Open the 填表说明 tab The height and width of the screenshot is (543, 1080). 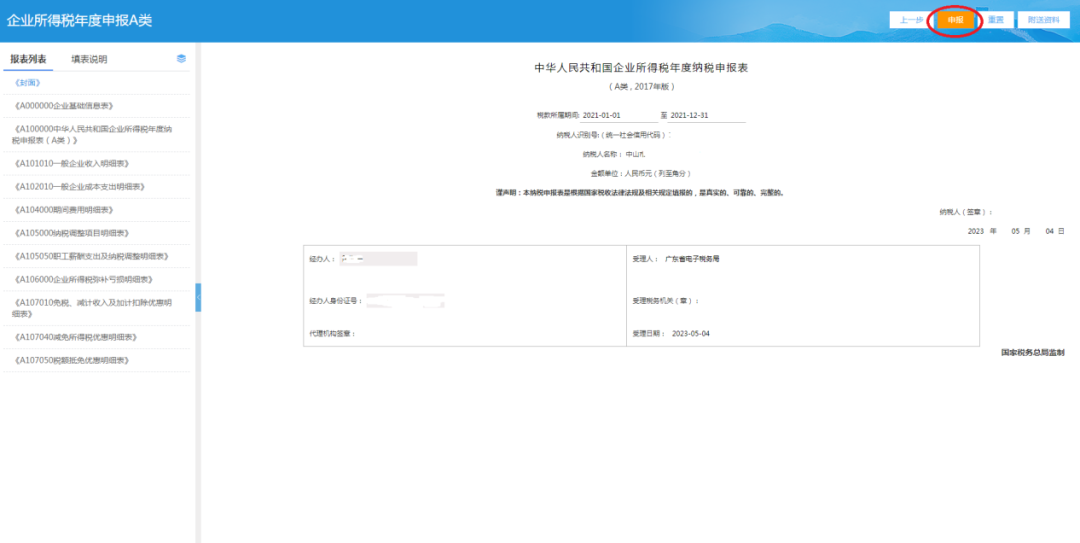tap(89, 59)
